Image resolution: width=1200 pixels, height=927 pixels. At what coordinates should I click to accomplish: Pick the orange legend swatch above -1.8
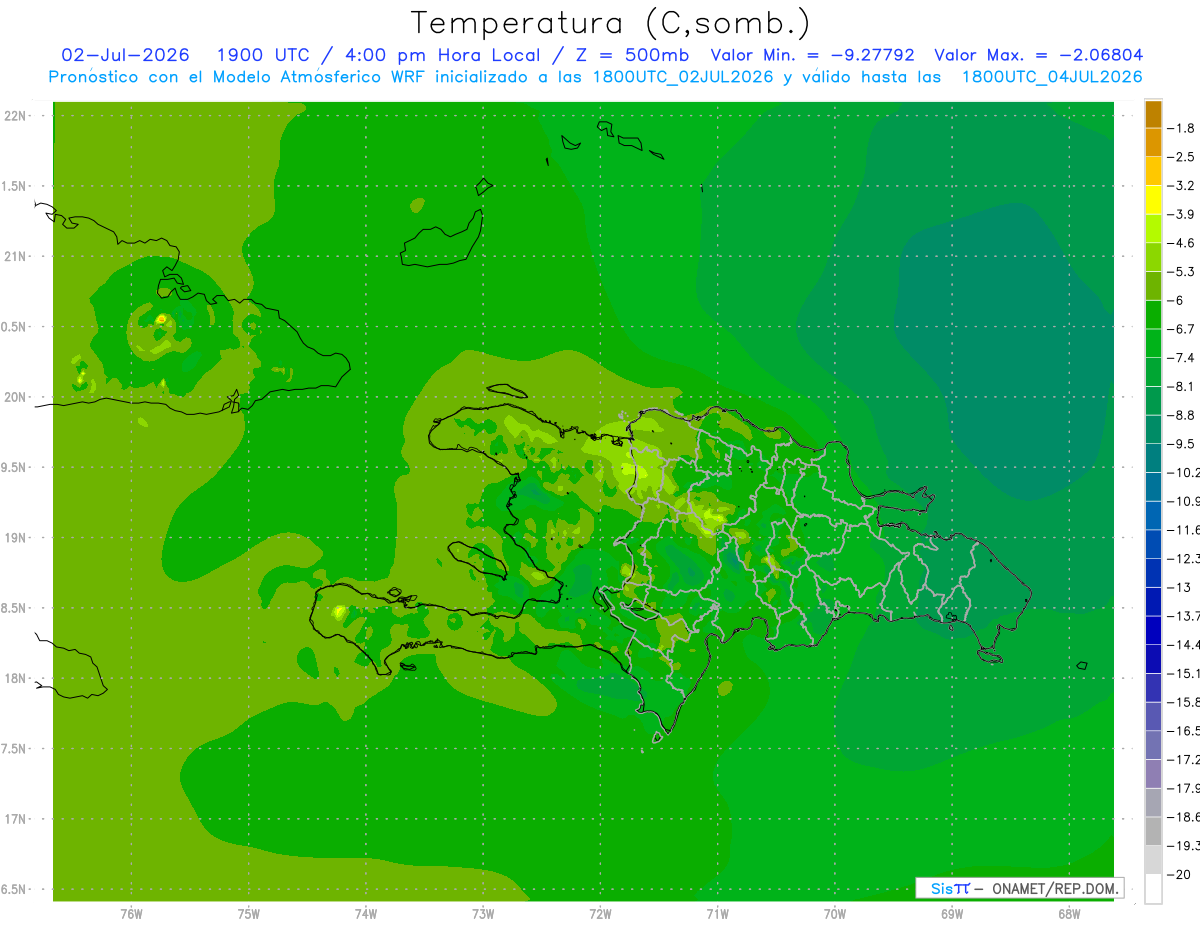1153,114
